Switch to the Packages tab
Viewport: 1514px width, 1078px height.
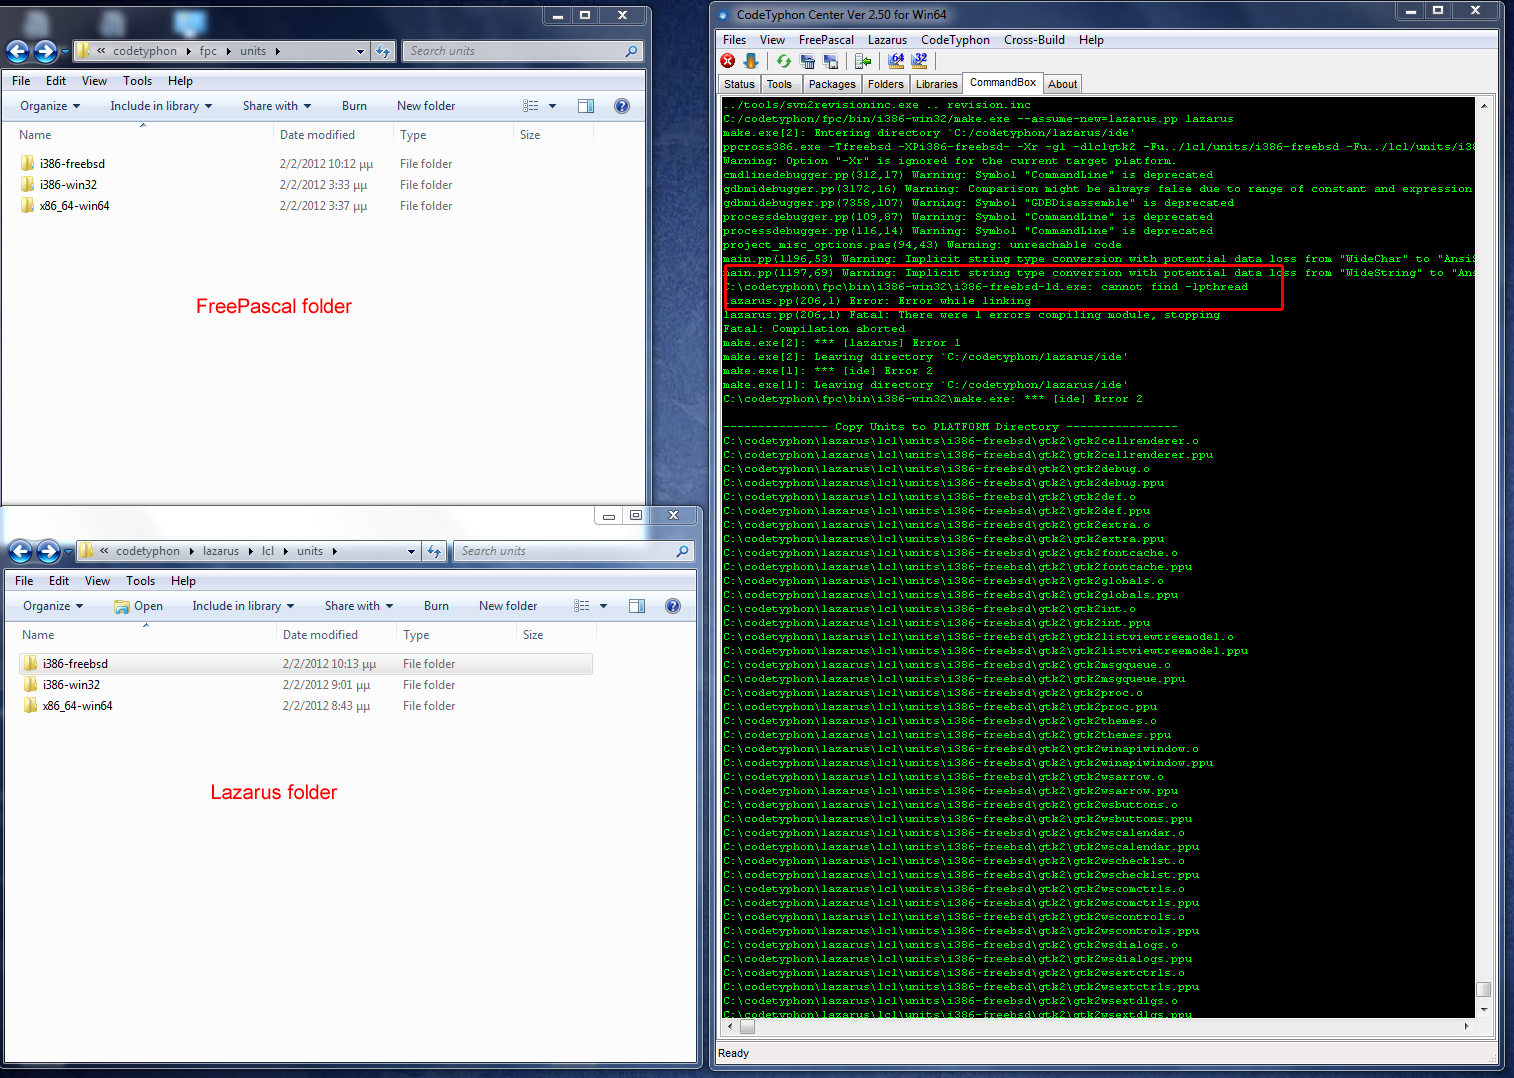(832, 85)
